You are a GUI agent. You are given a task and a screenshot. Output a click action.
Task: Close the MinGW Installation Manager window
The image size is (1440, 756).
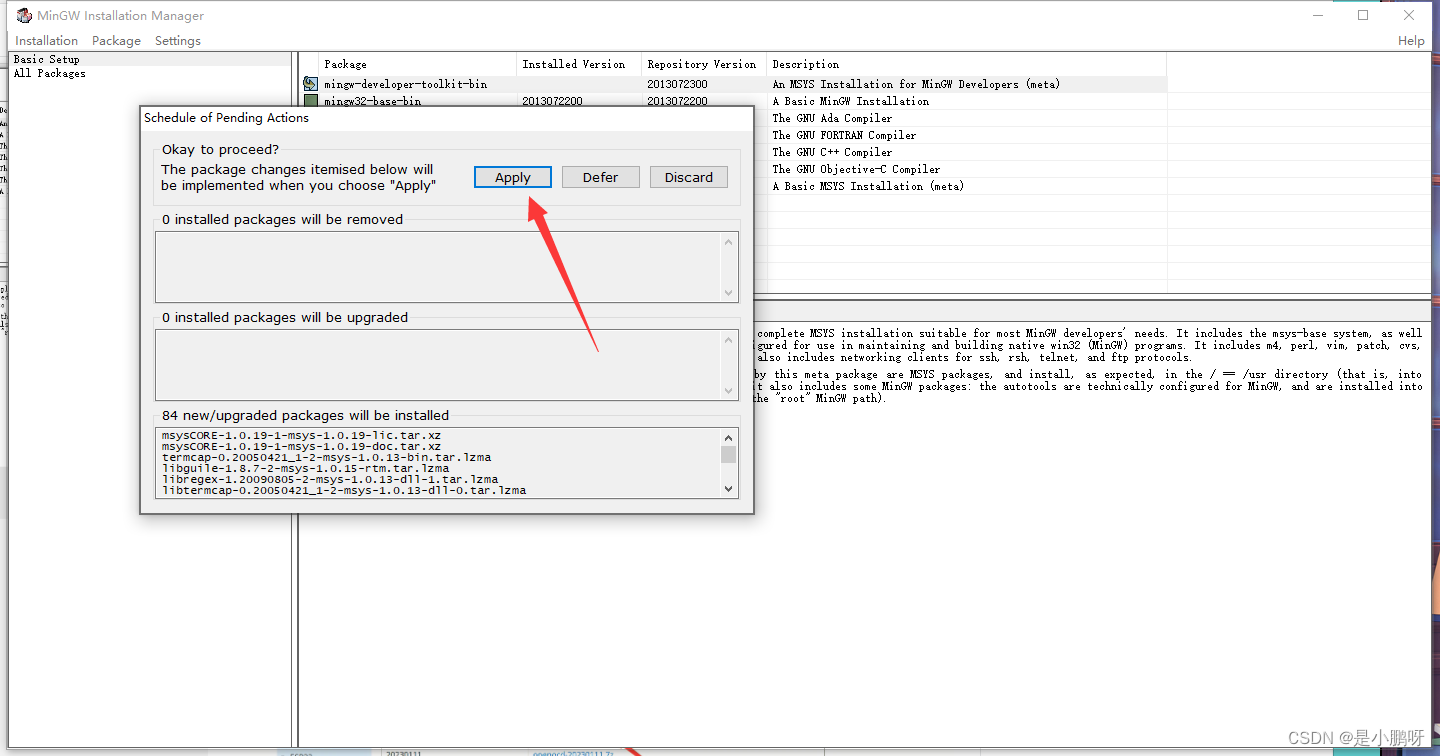pos(1409,15)
